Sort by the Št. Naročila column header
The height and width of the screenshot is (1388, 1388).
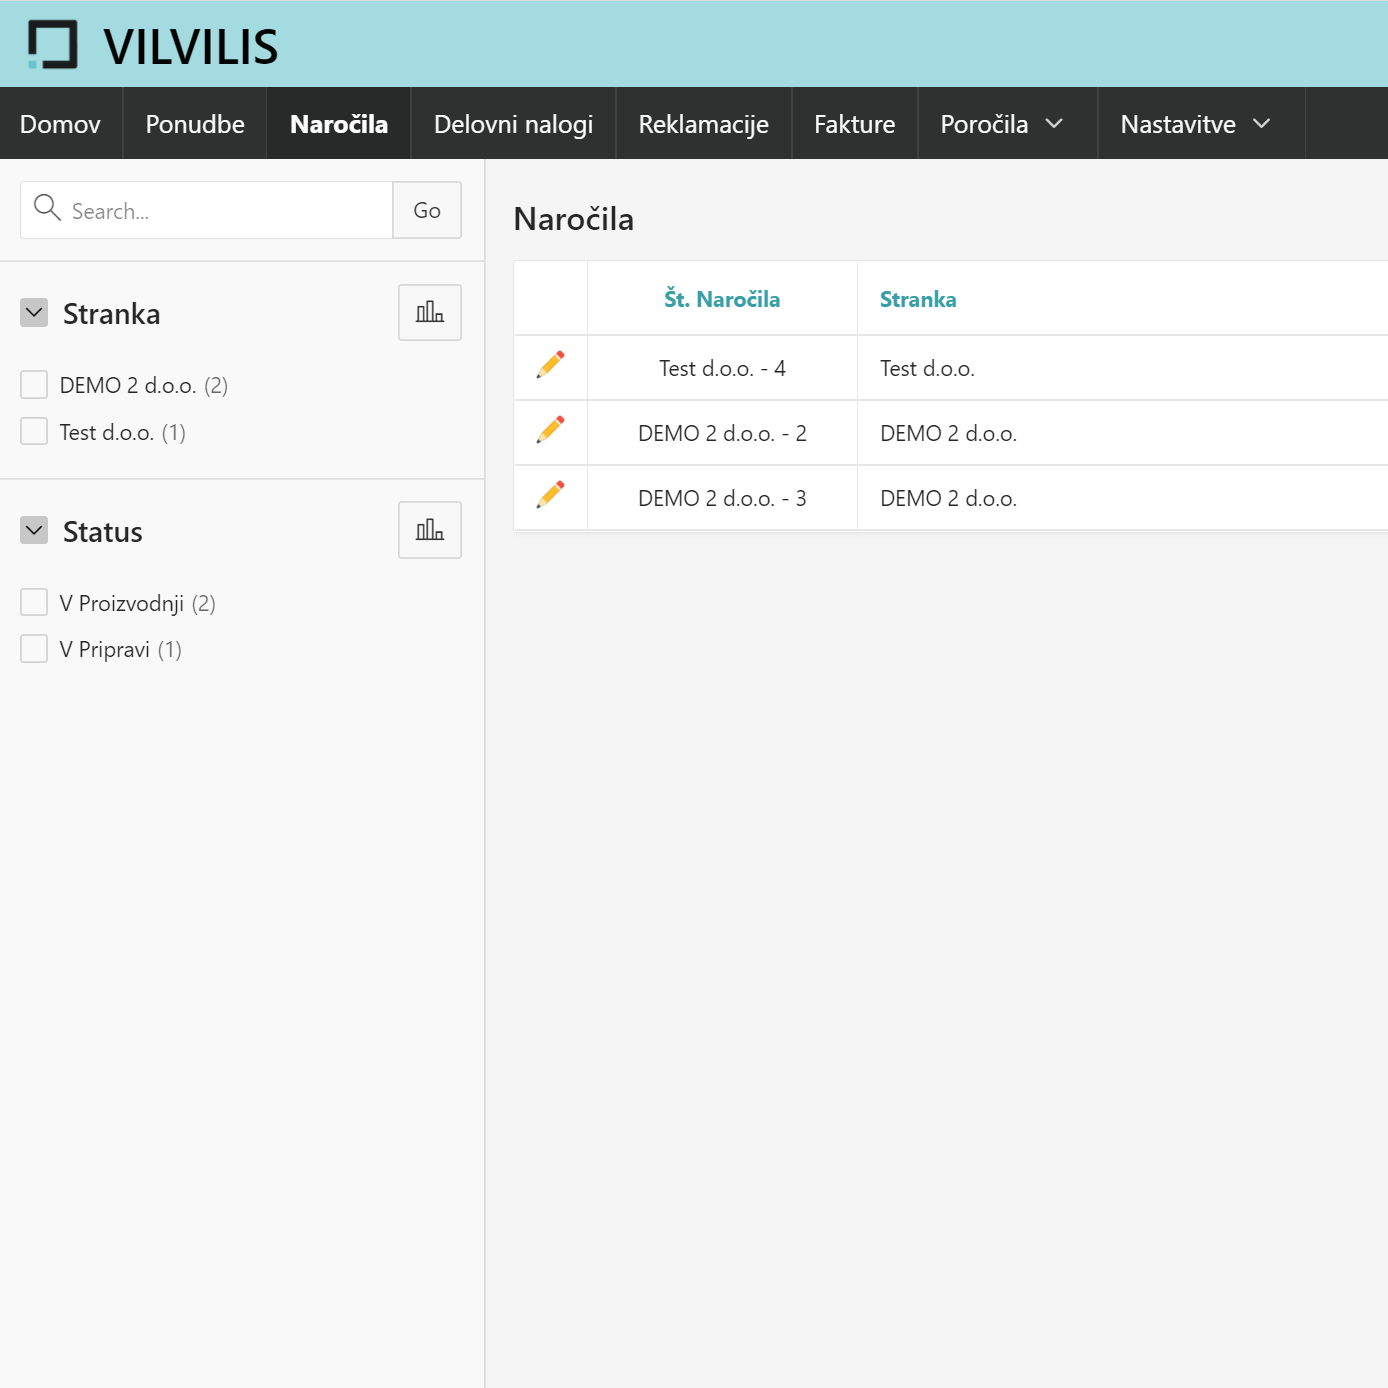(x=722, y=299)
